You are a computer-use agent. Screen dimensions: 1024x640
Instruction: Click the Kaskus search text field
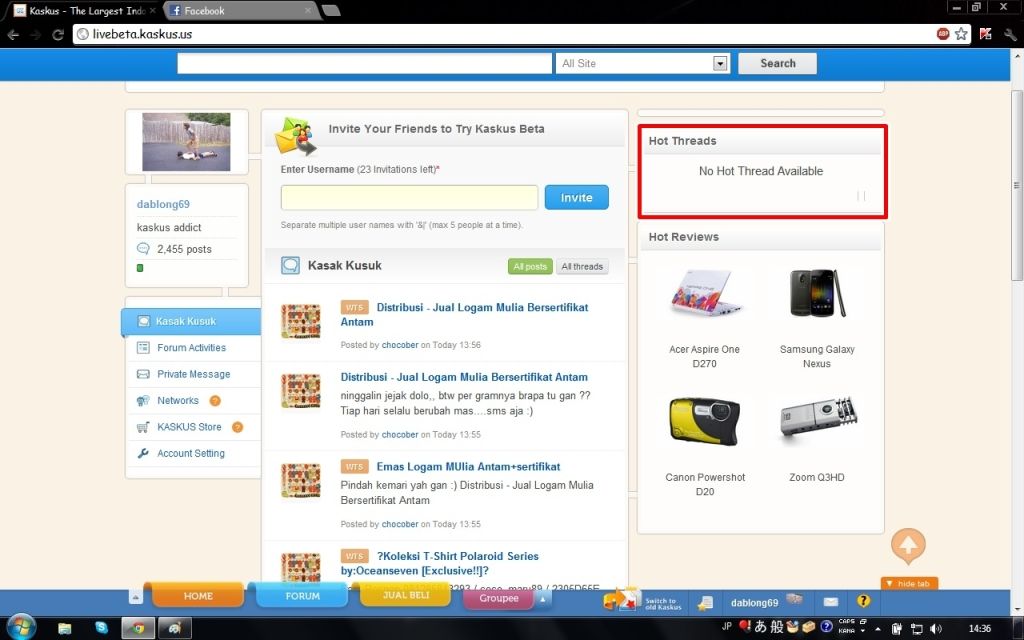364,63
